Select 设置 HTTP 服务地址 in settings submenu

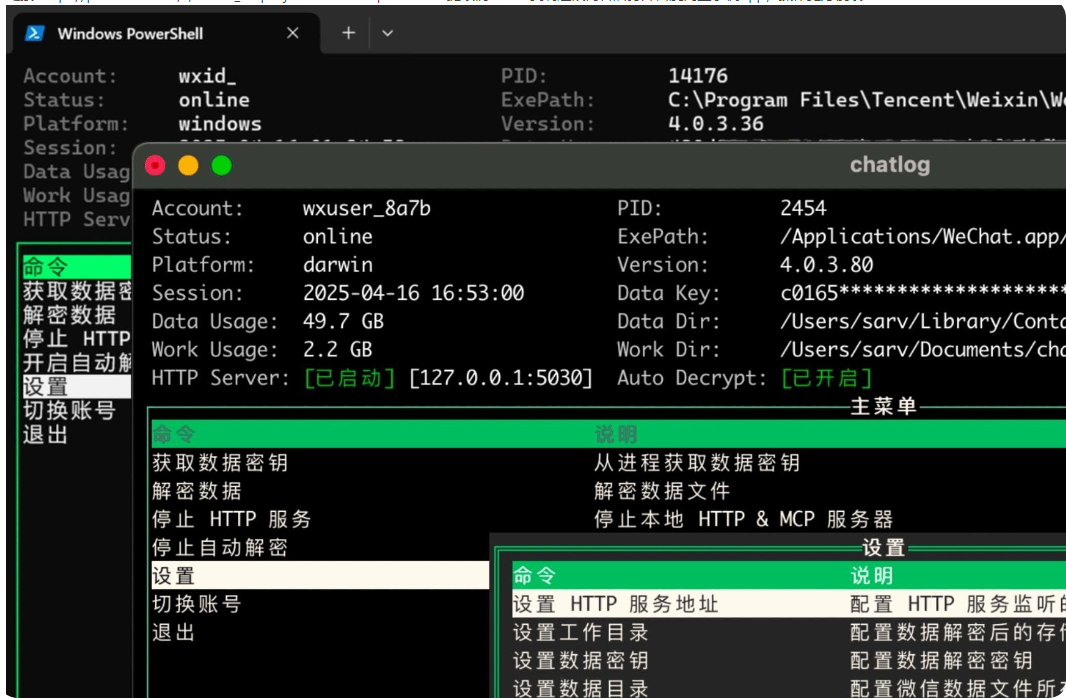point(615,604)
